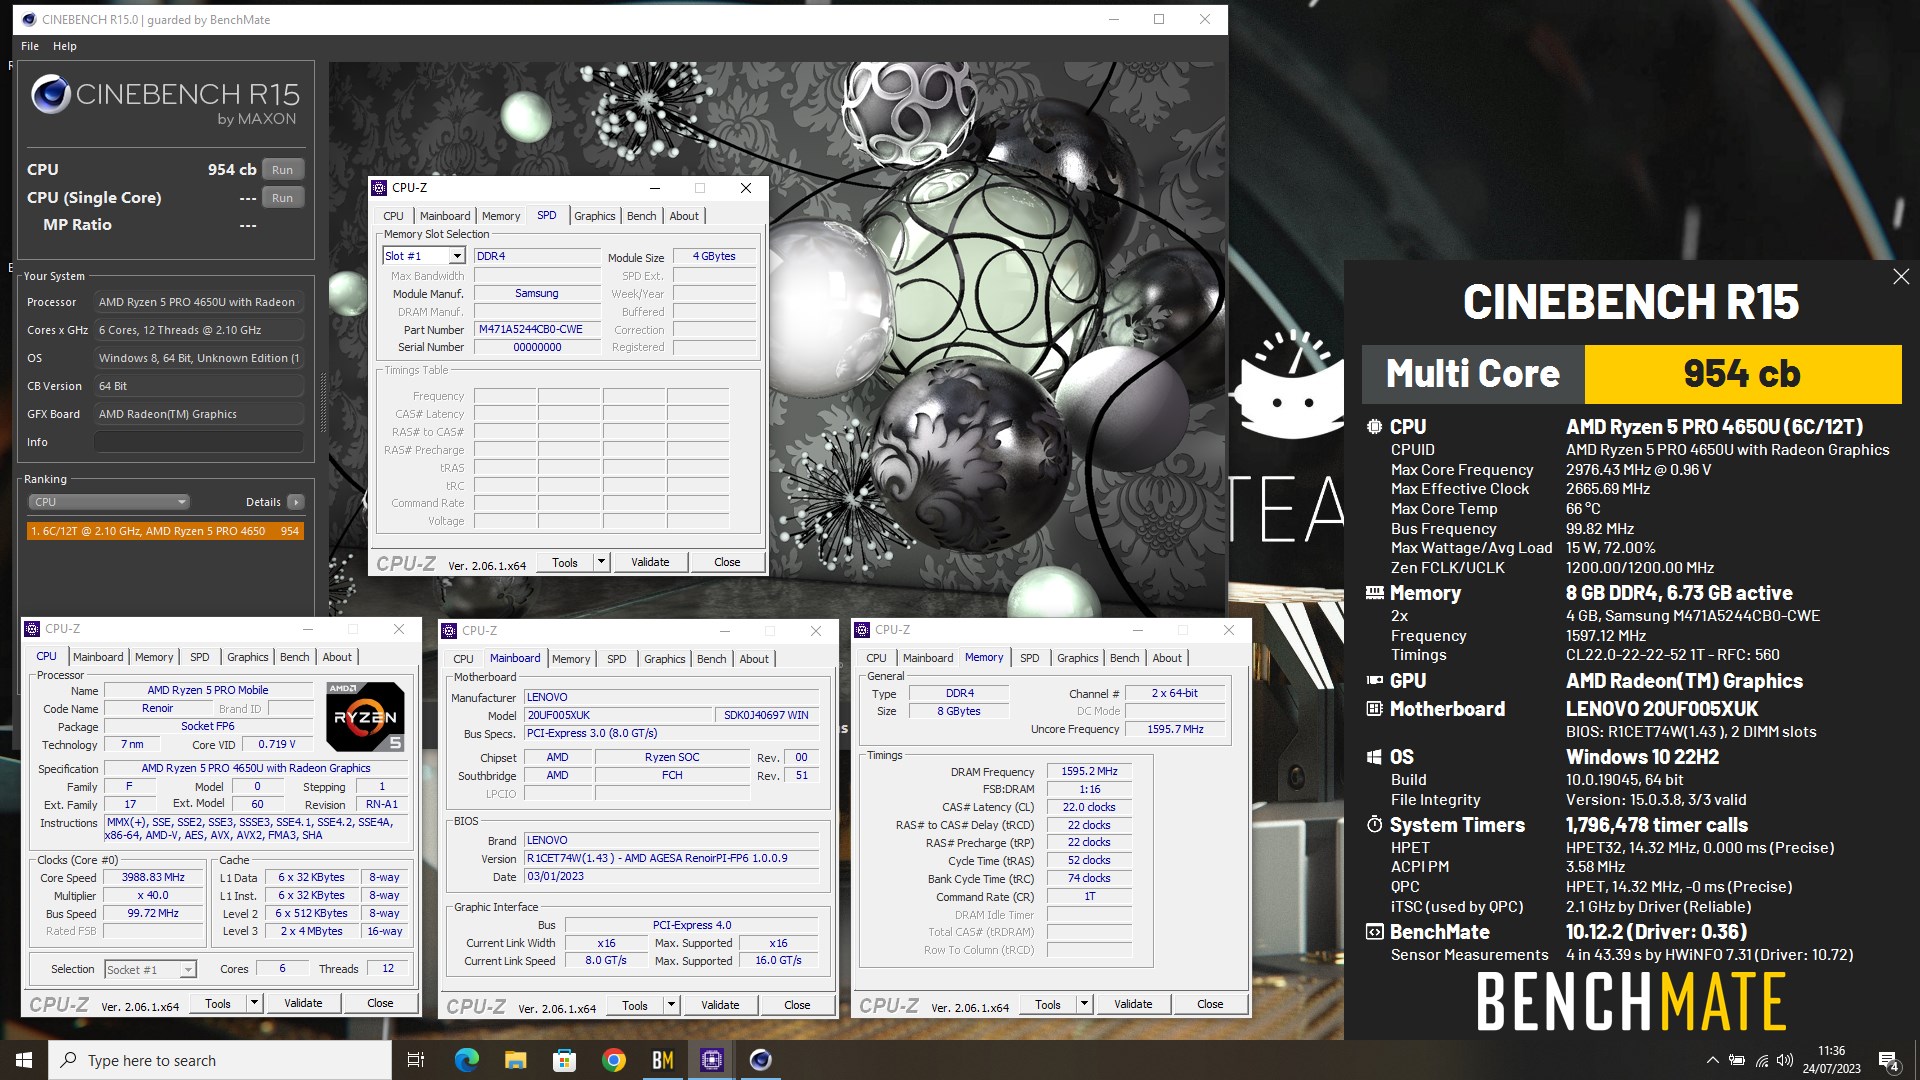Click Tools button in CPU-Z CPU window

coord(218,1003)
